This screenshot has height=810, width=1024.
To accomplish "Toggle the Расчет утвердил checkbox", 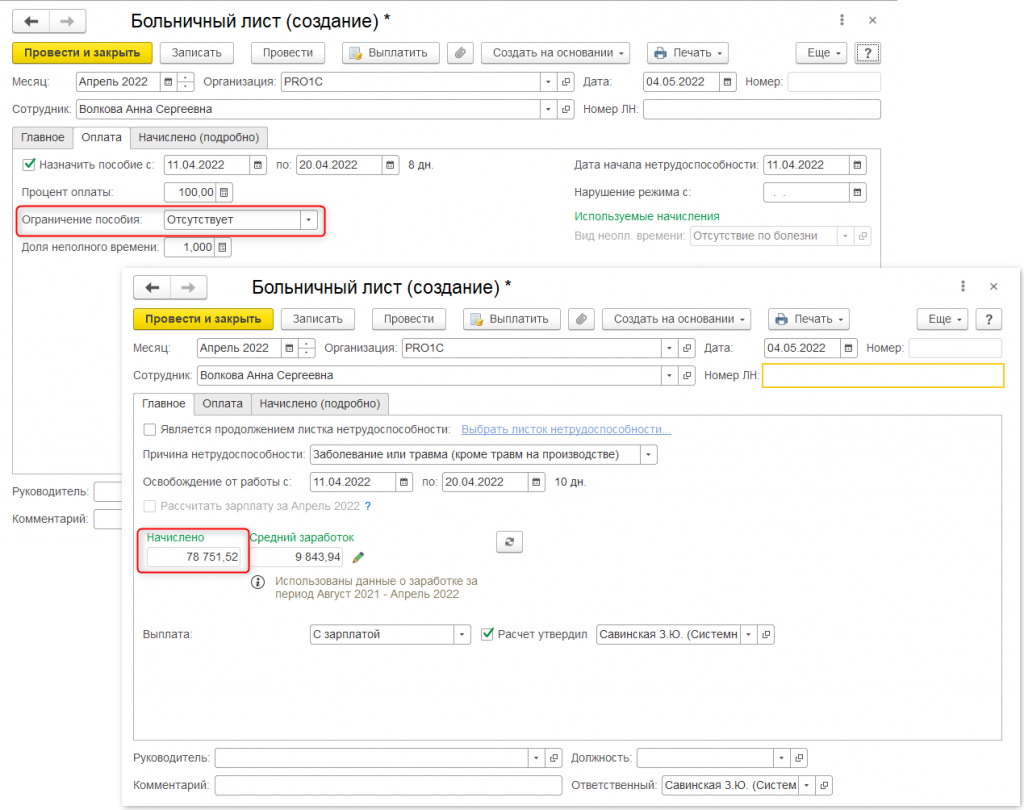I will point(488,634).
